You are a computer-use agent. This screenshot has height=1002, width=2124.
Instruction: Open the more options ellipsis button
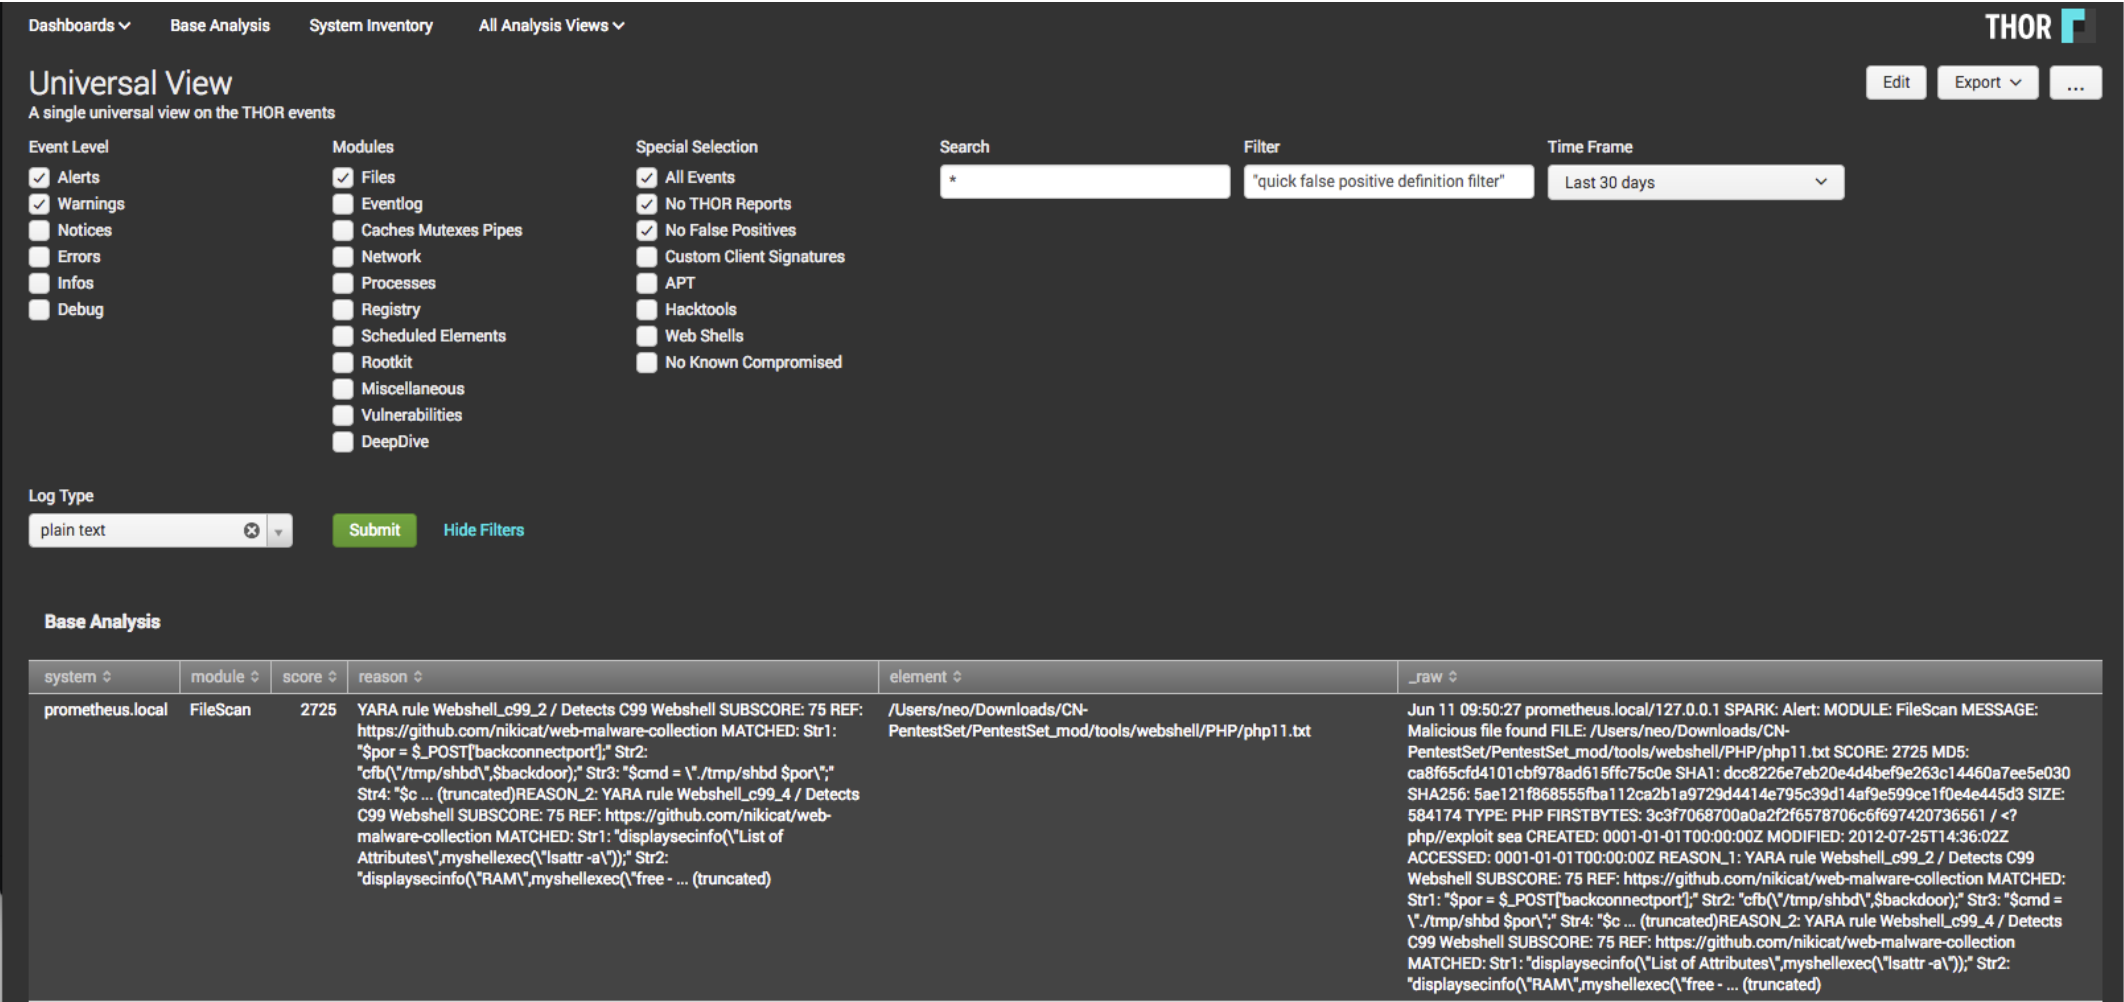(x=2075, y=83)
